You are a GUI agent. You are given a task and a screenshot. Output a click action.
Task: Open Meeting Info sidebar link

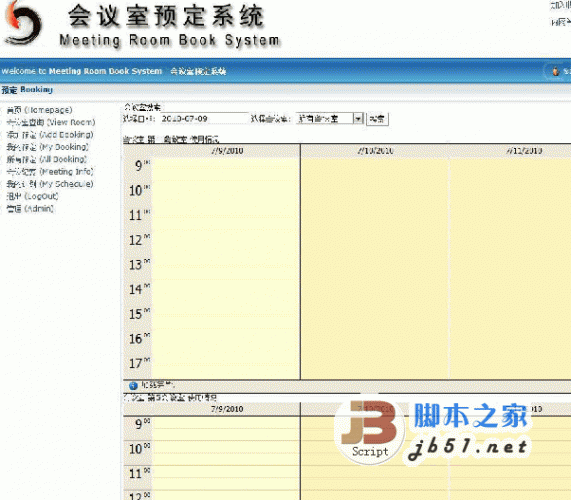coord(50,172)
